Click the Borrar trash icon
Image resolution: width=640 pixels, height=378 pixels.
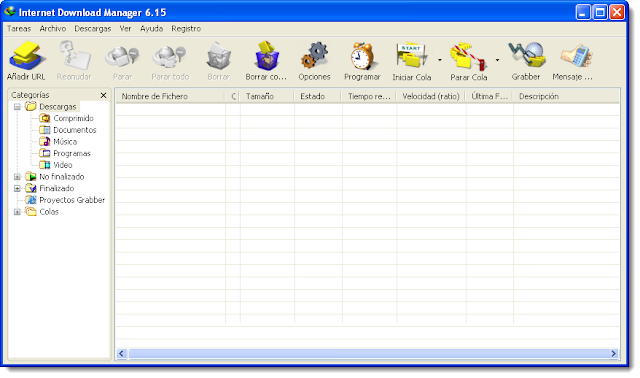point(219,56)
